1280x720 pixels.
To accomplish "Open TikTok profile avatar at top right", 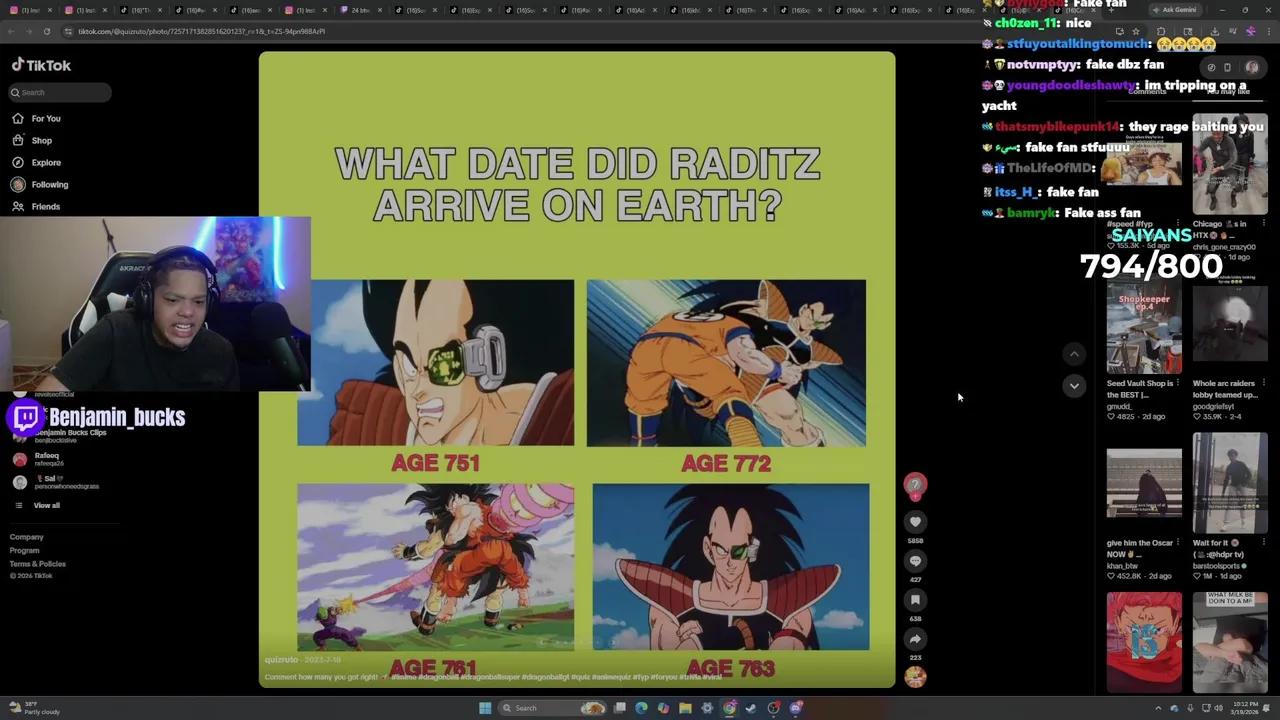I will (x=1252, y=67).
